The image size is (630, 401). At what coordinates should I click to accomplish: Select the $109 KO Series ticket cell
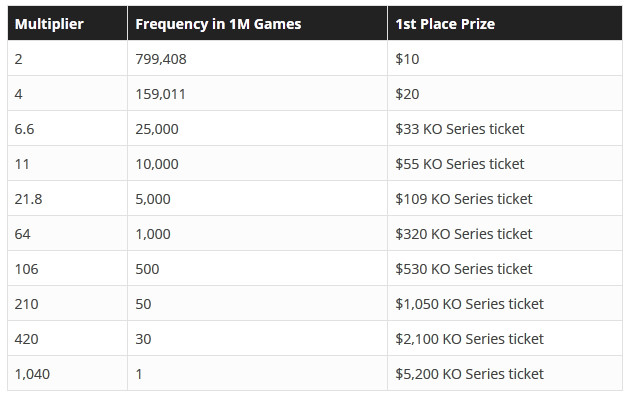click(x=505, y=198)
